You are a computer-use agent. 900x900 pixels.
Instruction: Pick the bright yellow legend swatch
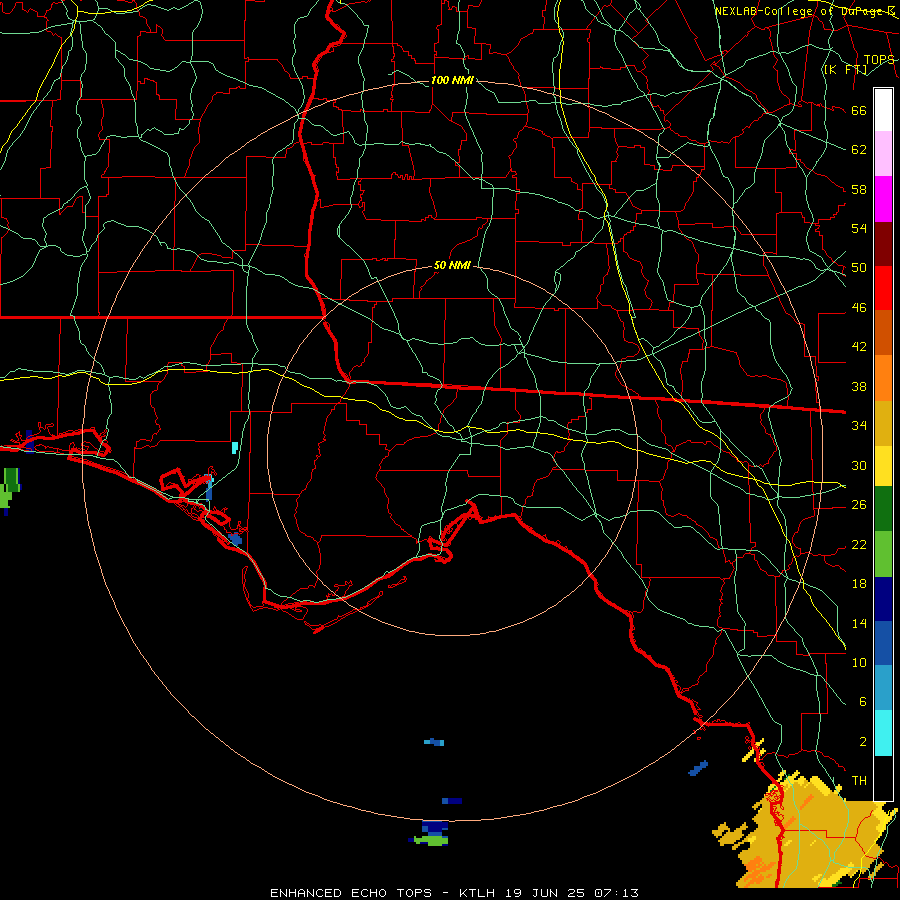pos(883,466)
